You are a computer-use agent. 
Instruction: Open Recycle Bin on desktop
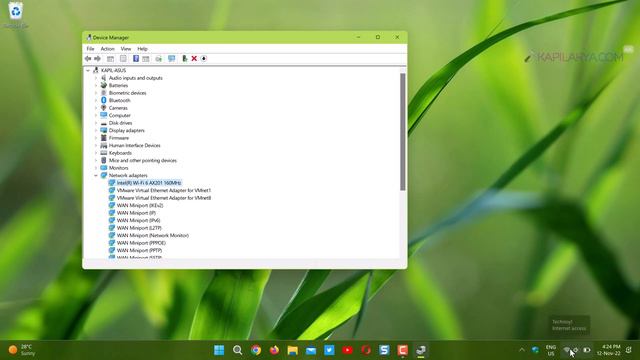coord(16,15)
